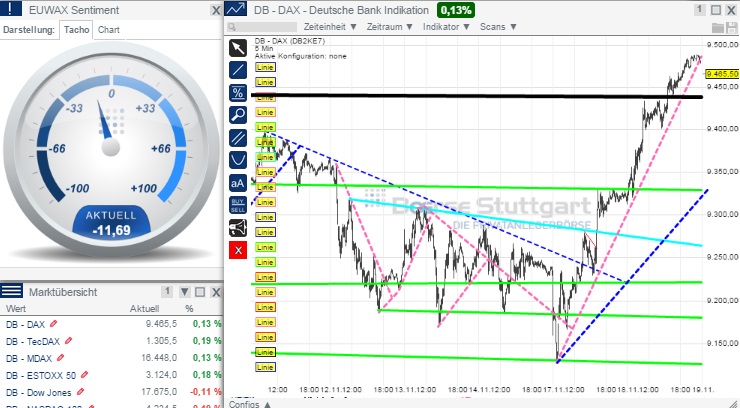Screen dimensions: 740x408
Task: Click the chart search input field
Action: point(262,27)
